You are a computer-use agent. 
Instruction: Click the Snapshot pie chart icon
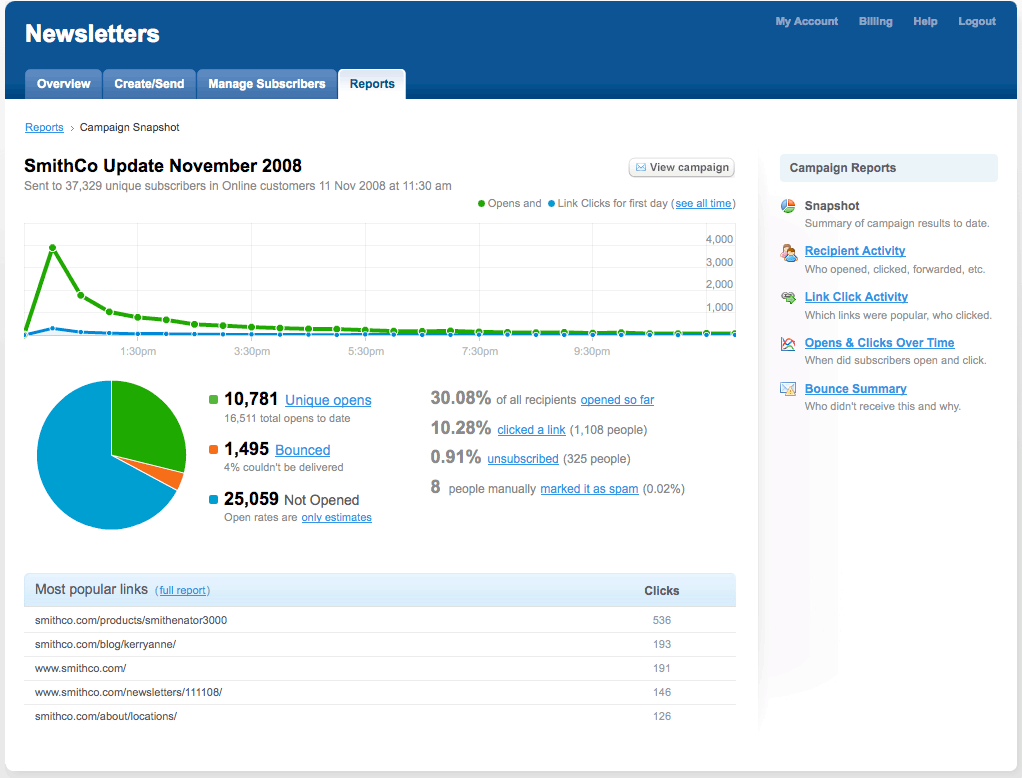coord(788,206)
